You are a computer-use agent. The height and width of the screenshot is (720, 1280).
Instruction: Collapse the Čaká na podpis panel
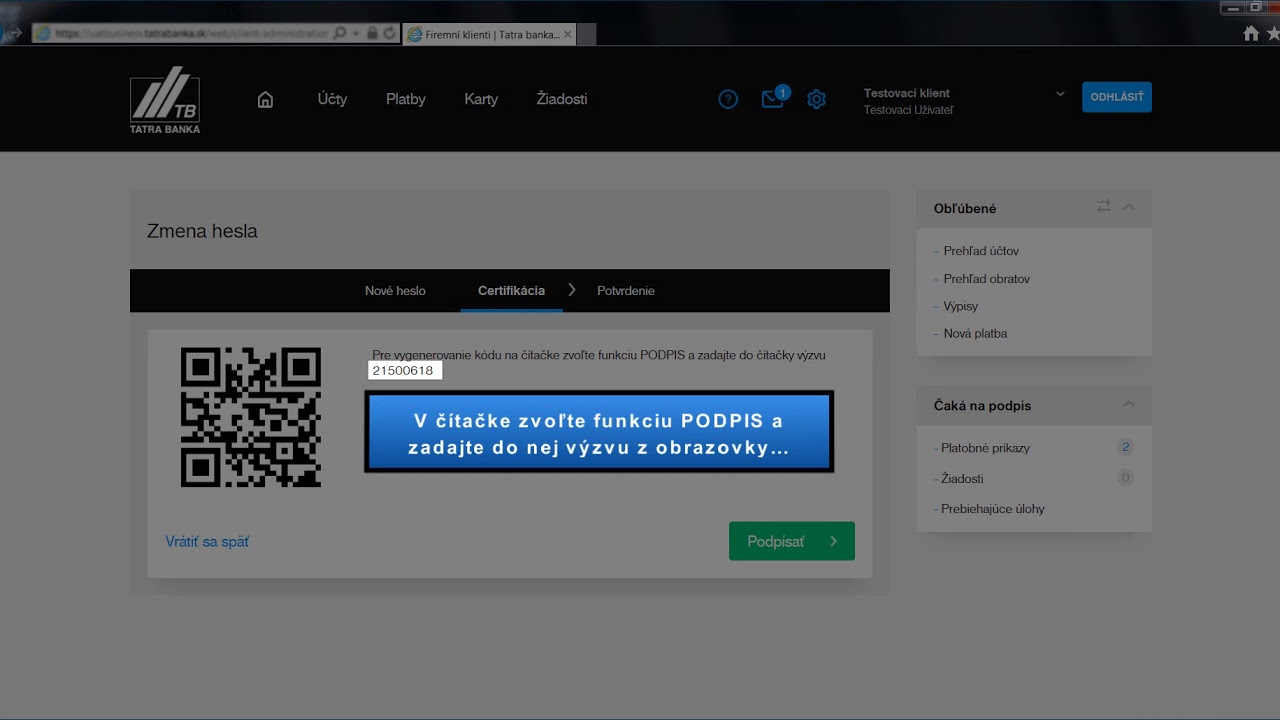[x=1129, y=404]
